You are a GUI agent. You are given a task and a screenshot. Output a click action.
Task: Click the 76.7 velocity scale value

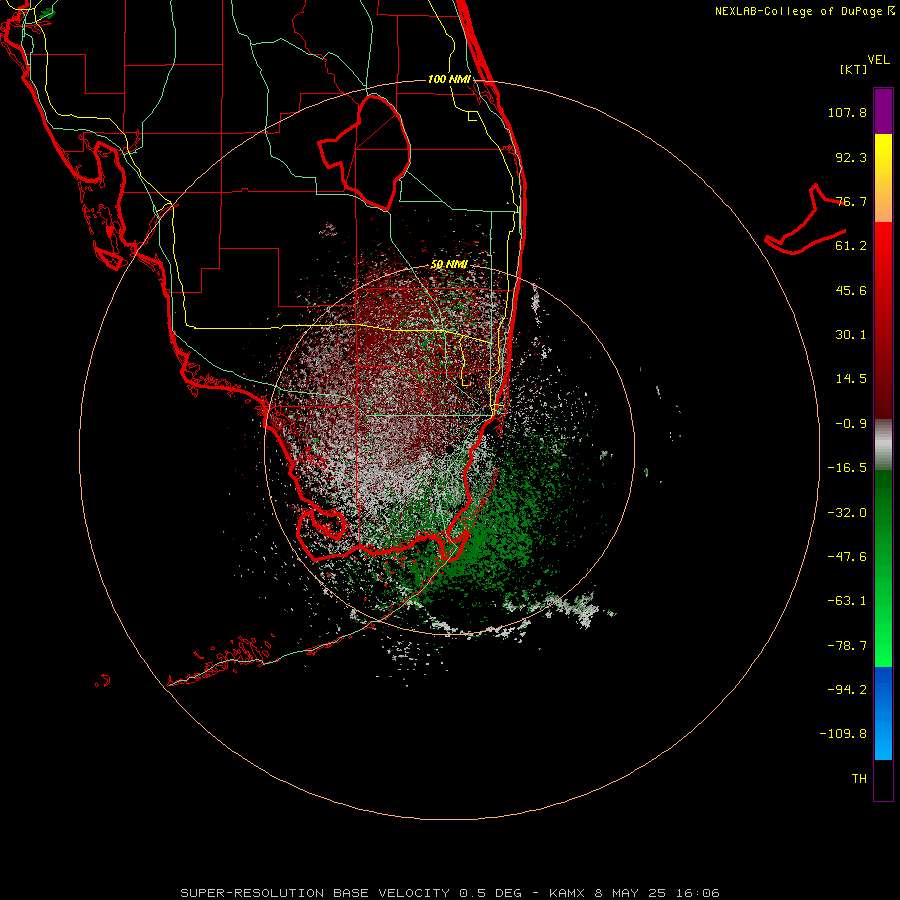(x=851, y=201)
